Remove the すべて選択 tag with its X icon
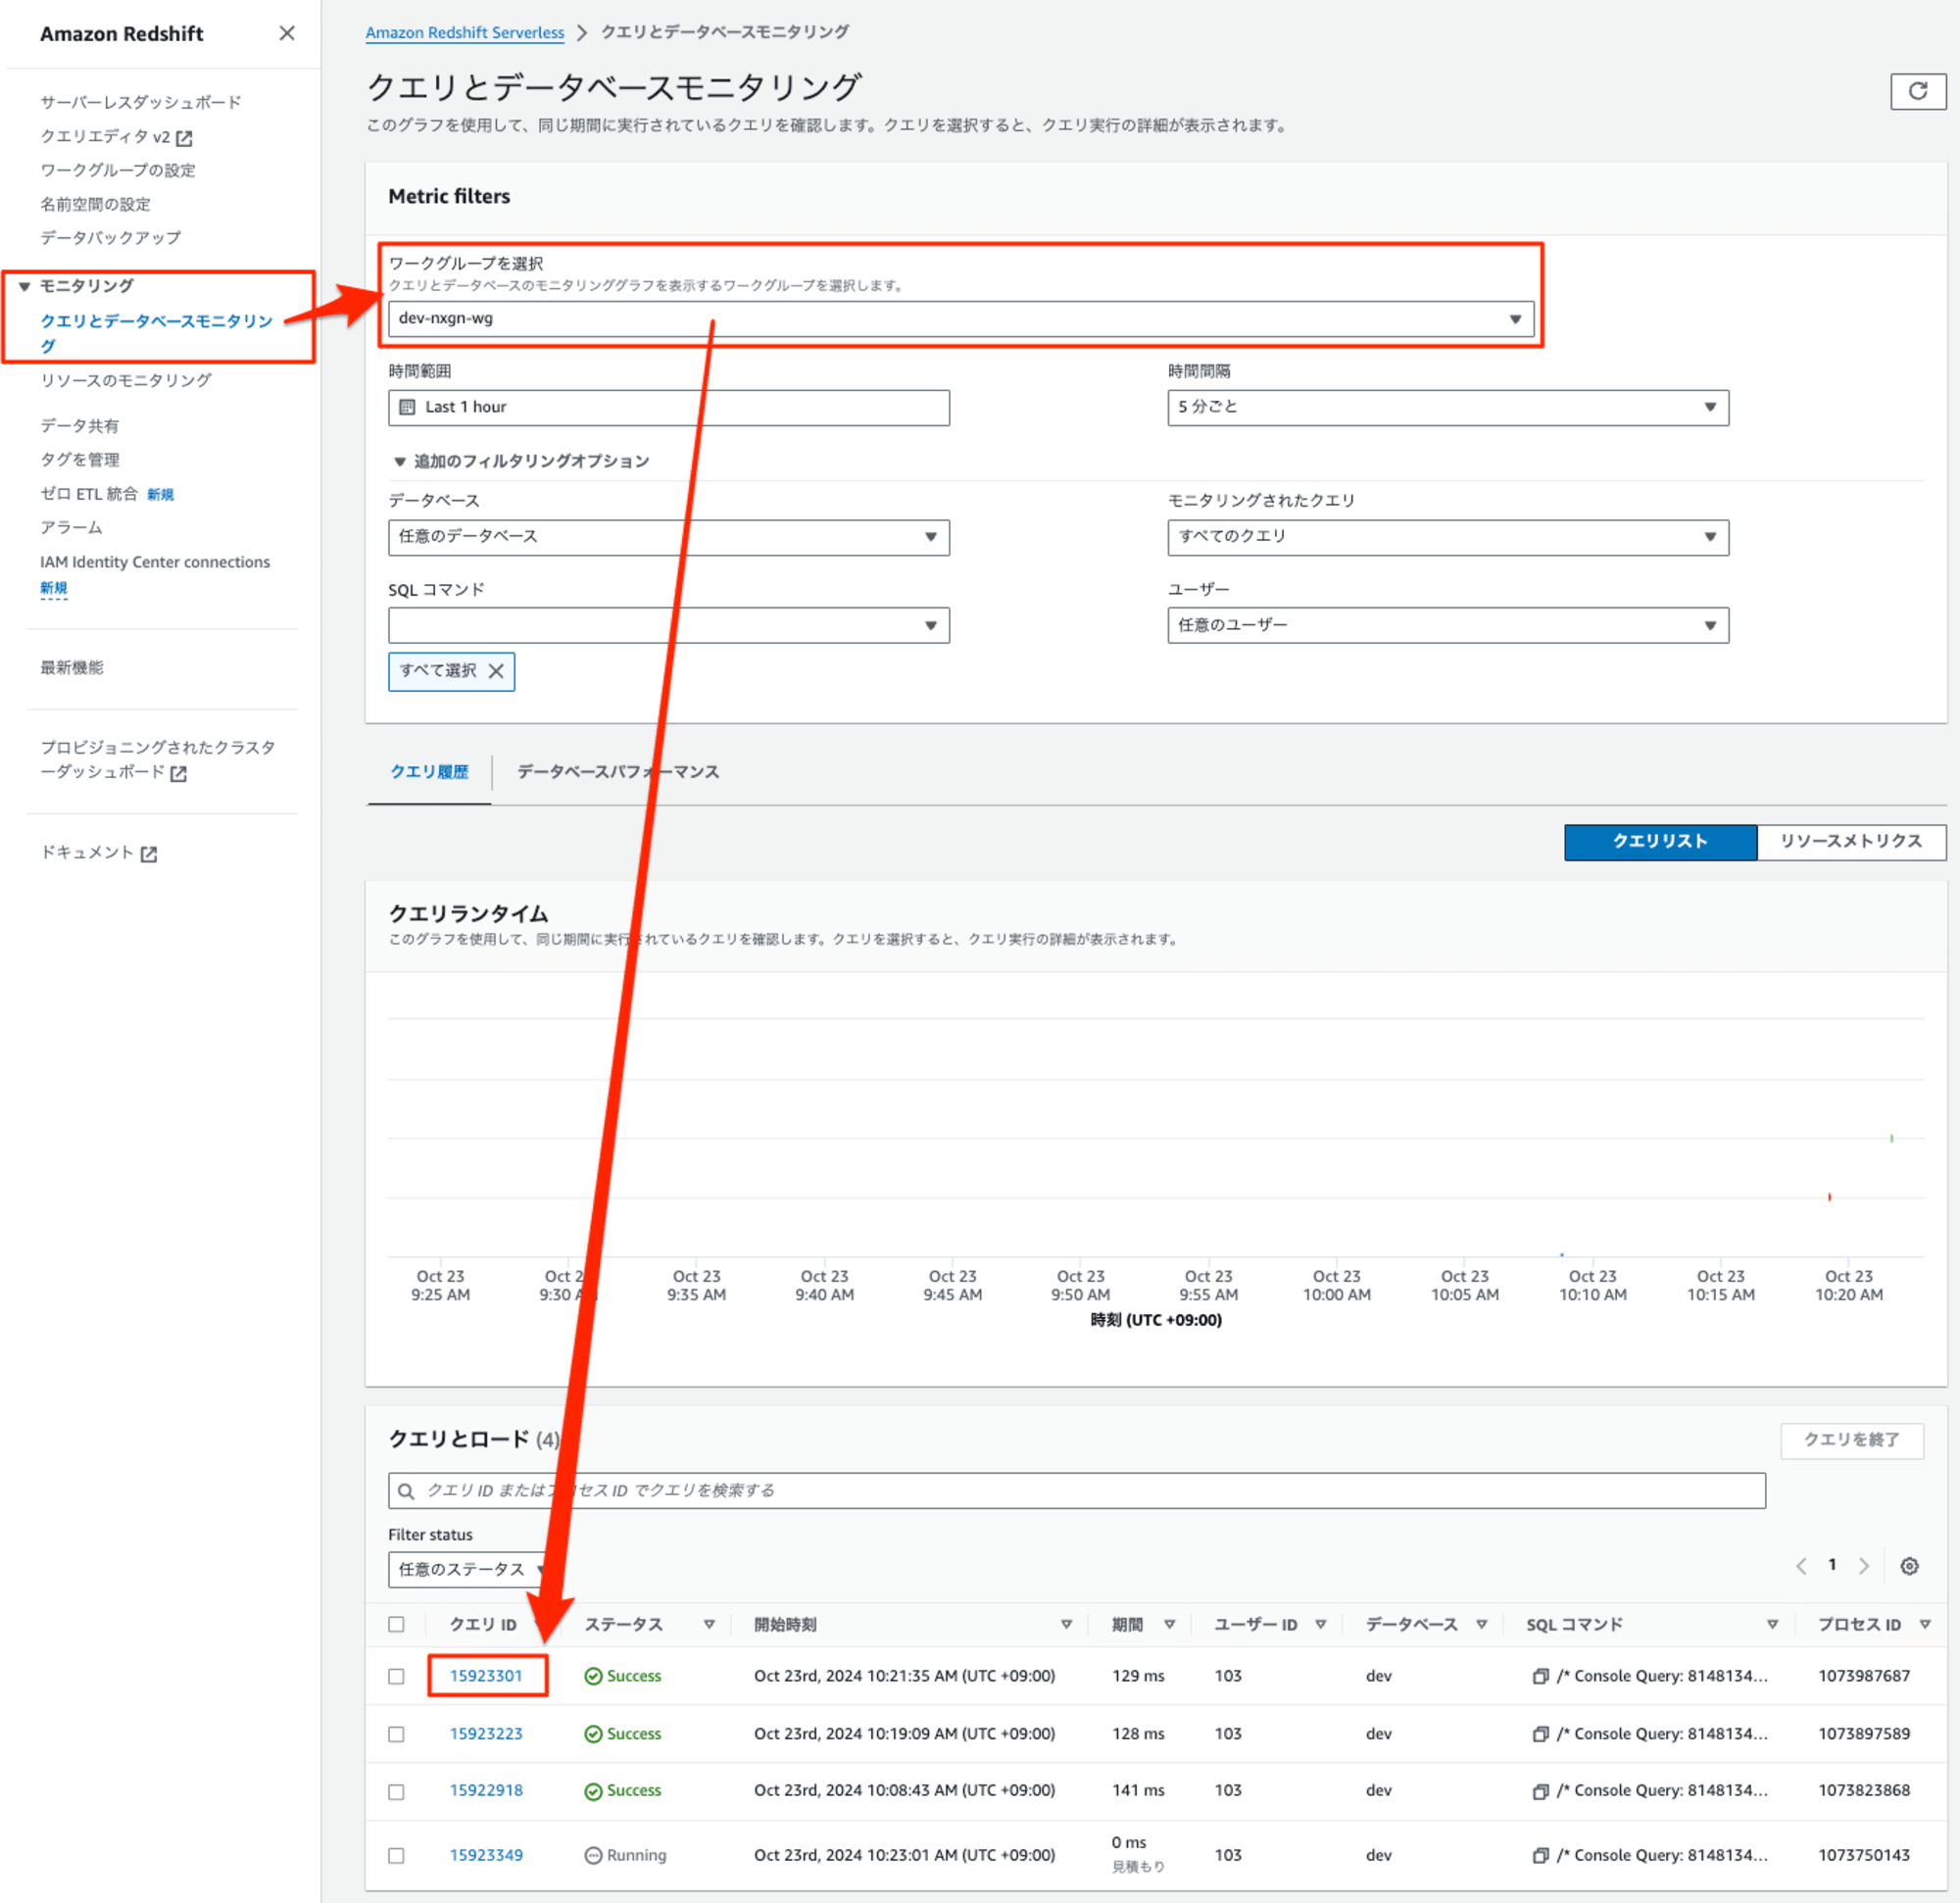The image size is (1960, 1903). tap(496, 671)
